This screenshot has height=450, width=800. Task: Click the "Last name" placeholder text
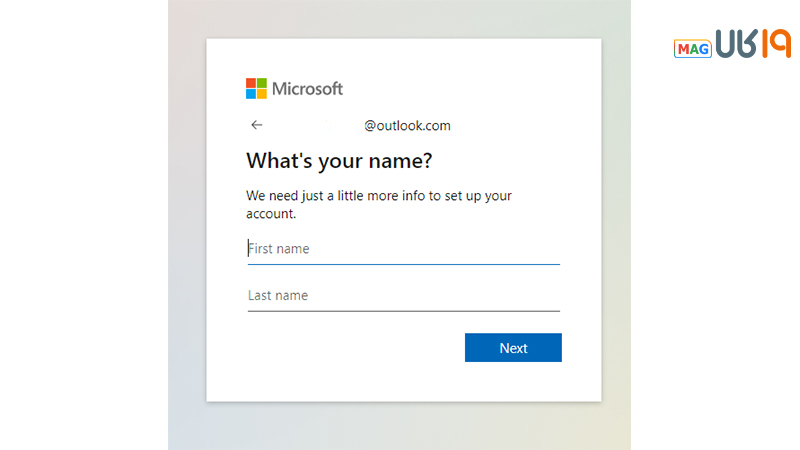coord(278,296)
